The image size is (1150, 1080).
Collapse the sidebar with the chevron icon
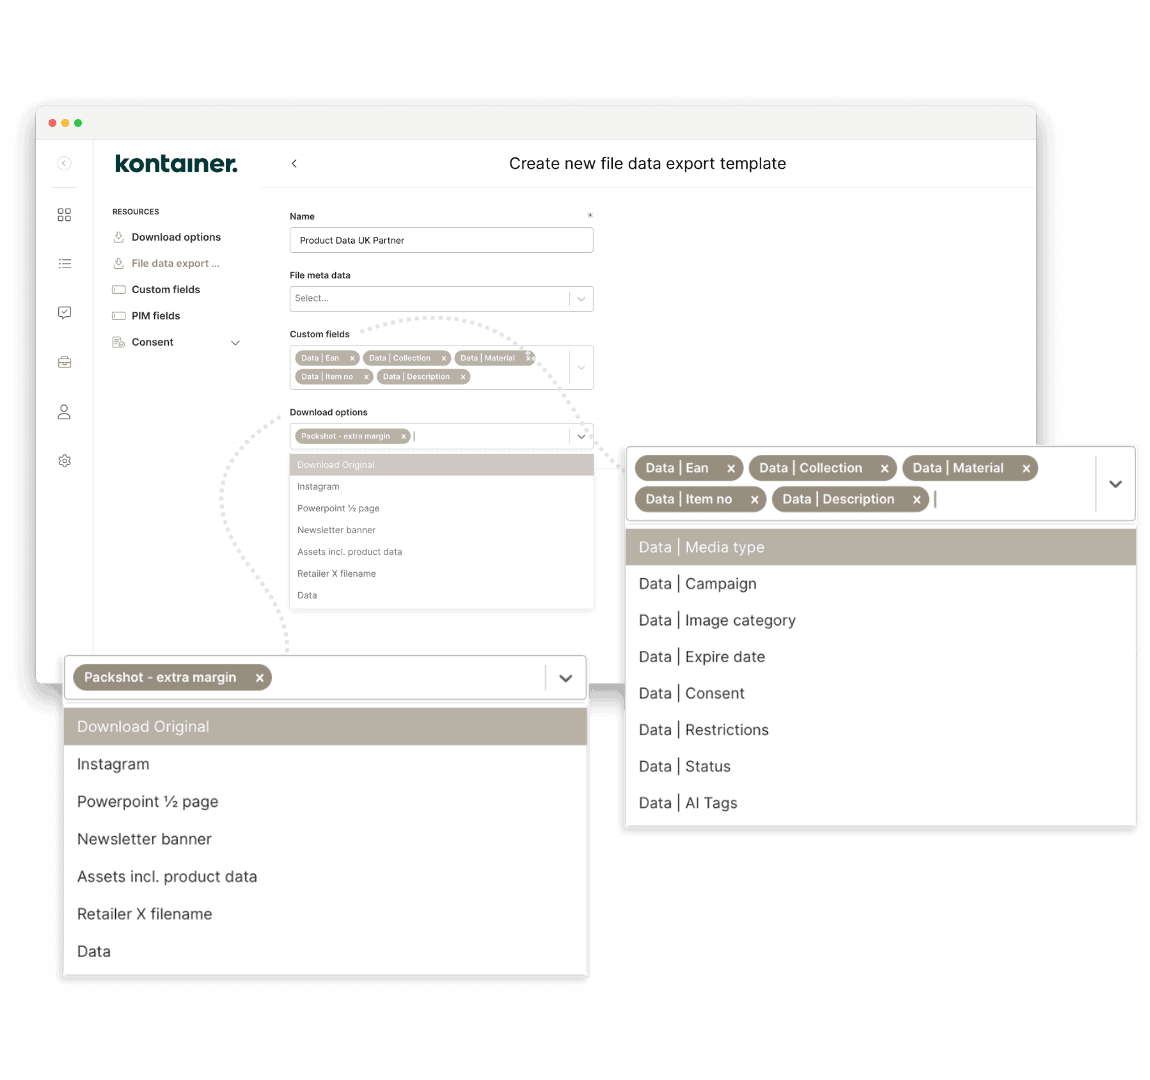point(64,163)
